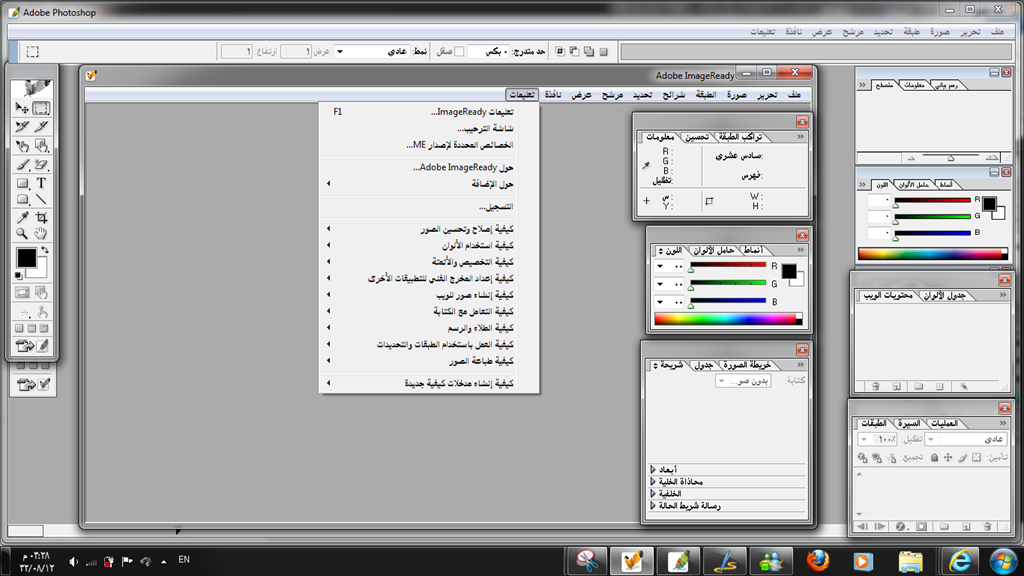Create new layer icon in Layers panel
This screenshot has height=576, width=1024.
click(x=966, y=526)
